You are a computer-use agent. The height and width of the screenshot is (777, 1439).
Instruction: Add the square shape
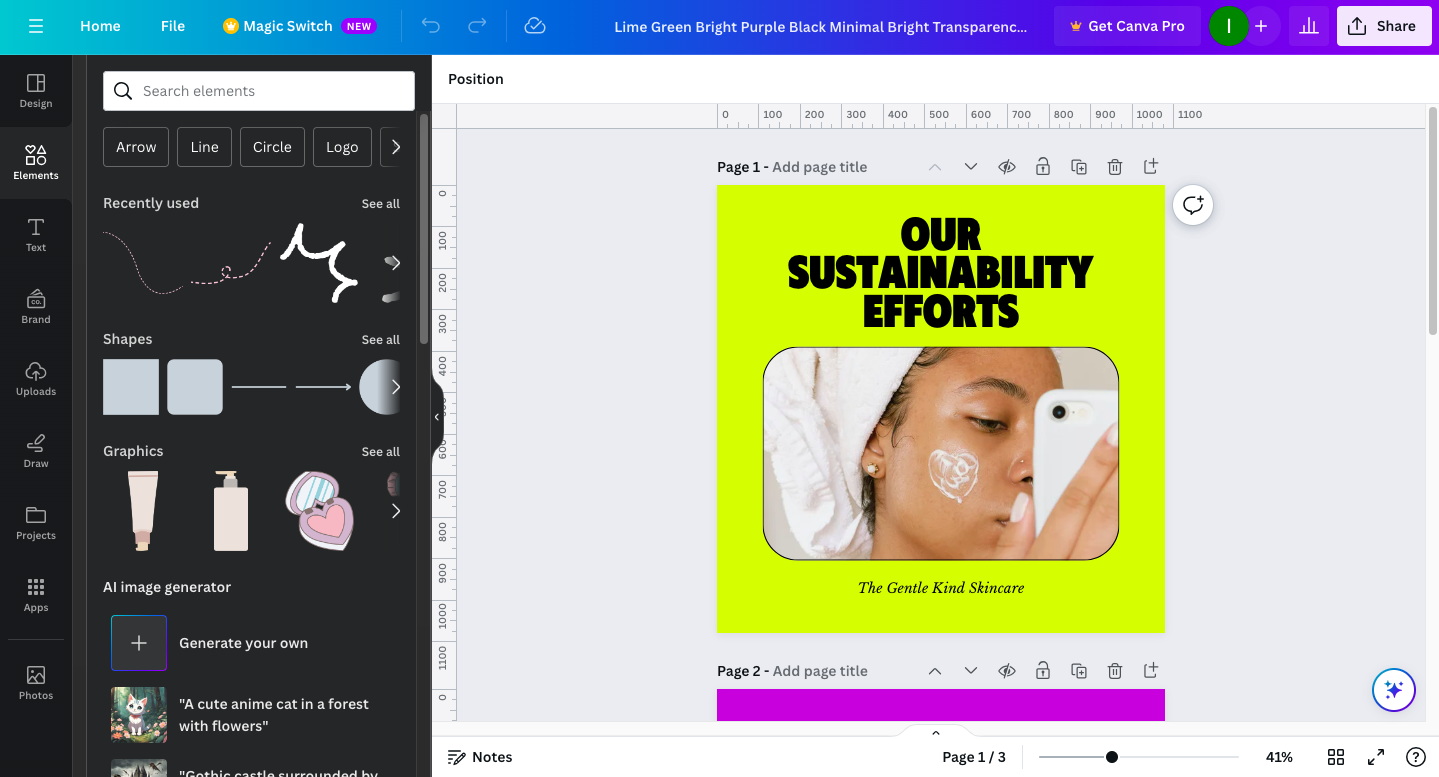[131, 387]
